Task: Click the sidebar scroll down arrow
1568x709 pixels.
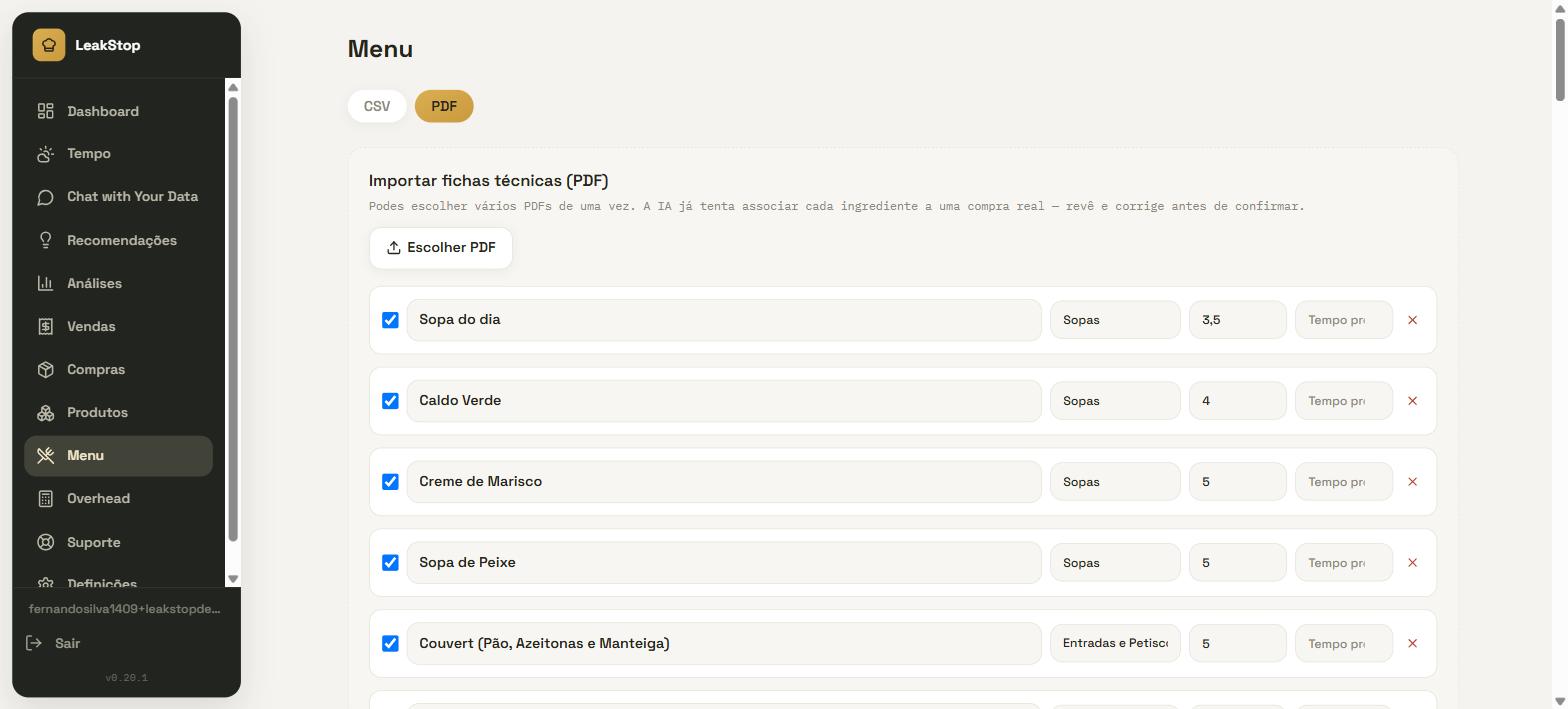Action: click(x=233, y=579)
